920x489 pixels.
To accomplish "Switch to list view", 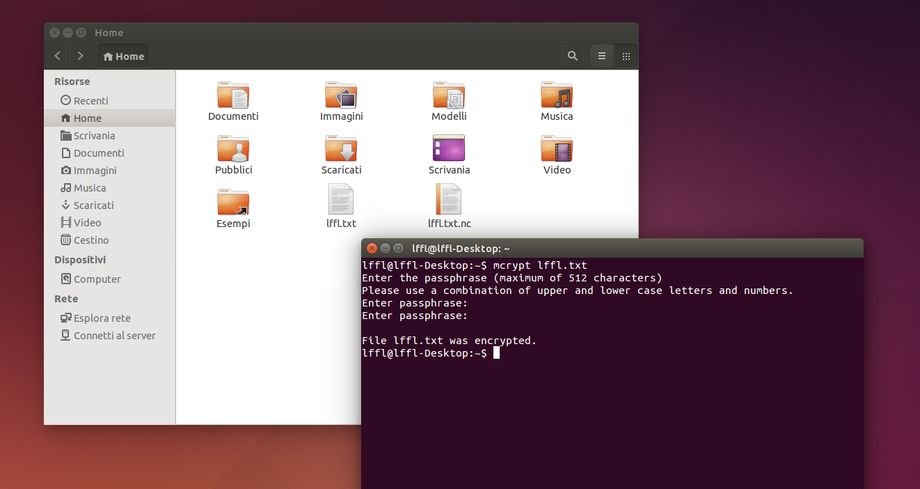I will point(601,56).
